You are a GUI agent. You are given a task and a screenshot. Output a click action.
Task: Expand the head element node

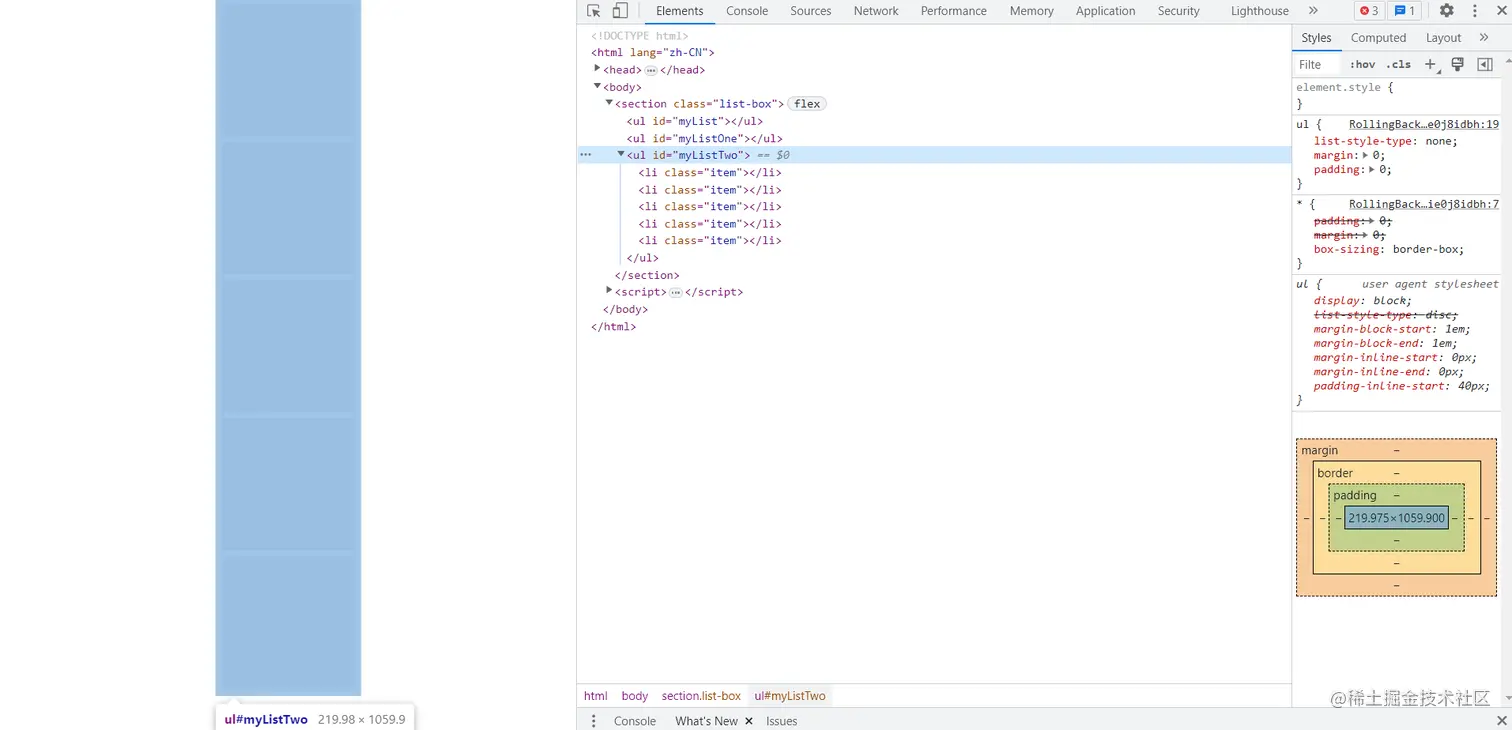point(597,69)
